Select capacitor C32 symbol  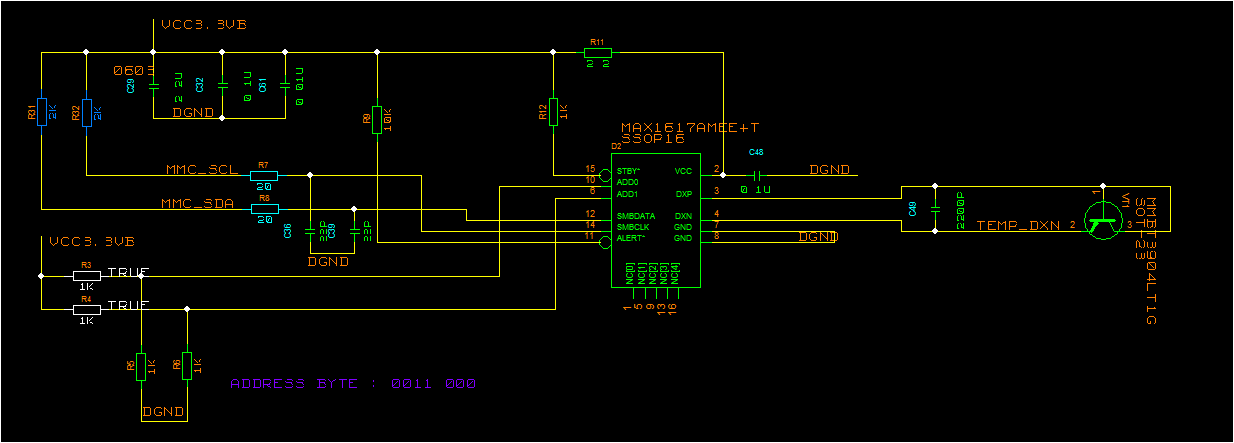222,86
